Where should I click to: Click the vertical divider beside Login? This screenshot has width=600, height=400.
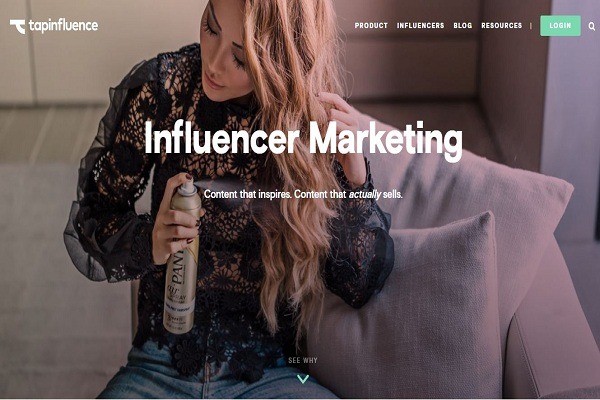[x=531, y=26]
